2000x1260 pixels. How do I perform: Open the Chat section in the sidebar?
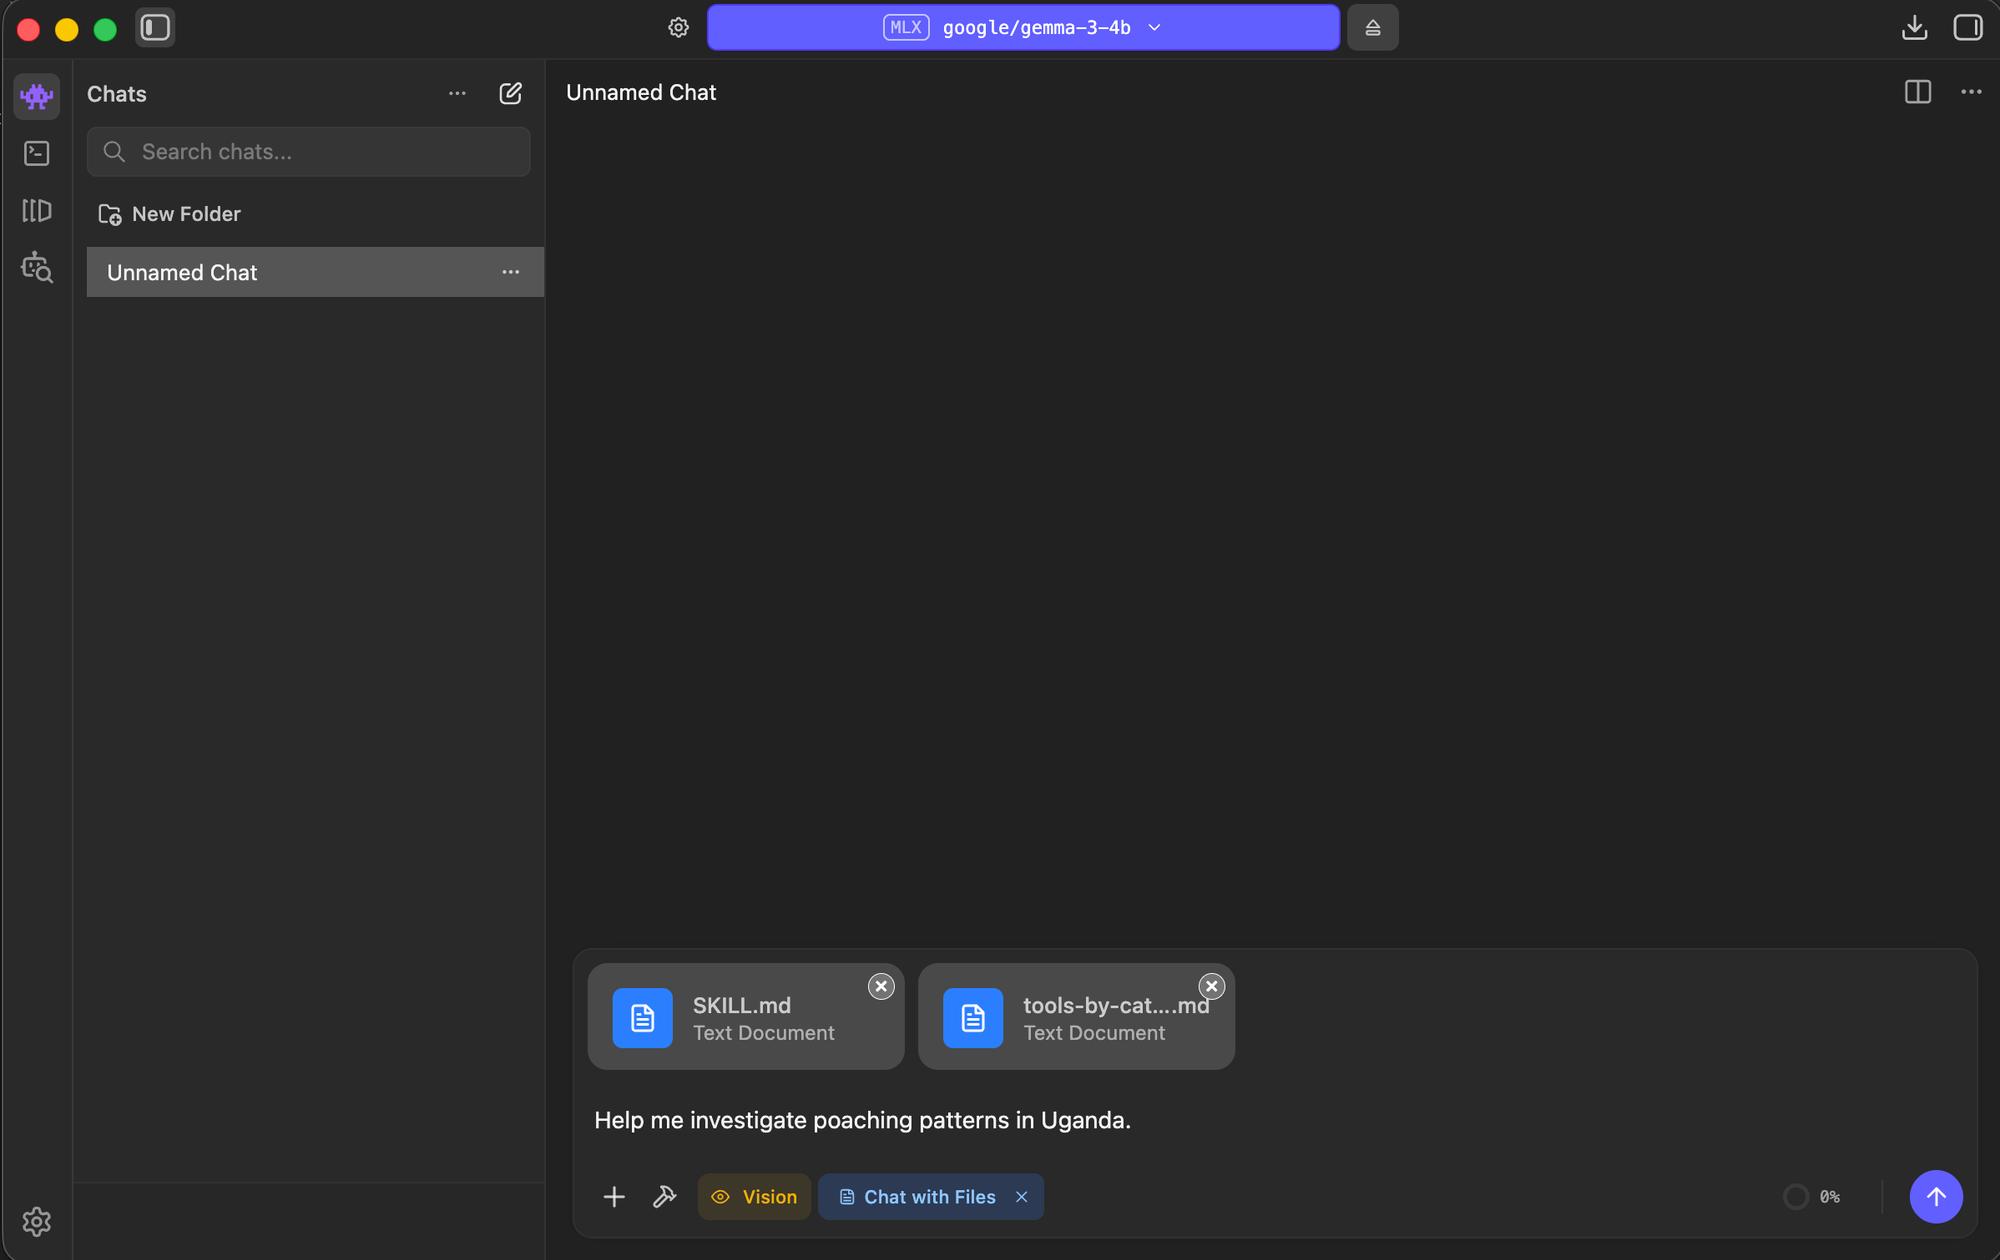(x=37, y=96)
